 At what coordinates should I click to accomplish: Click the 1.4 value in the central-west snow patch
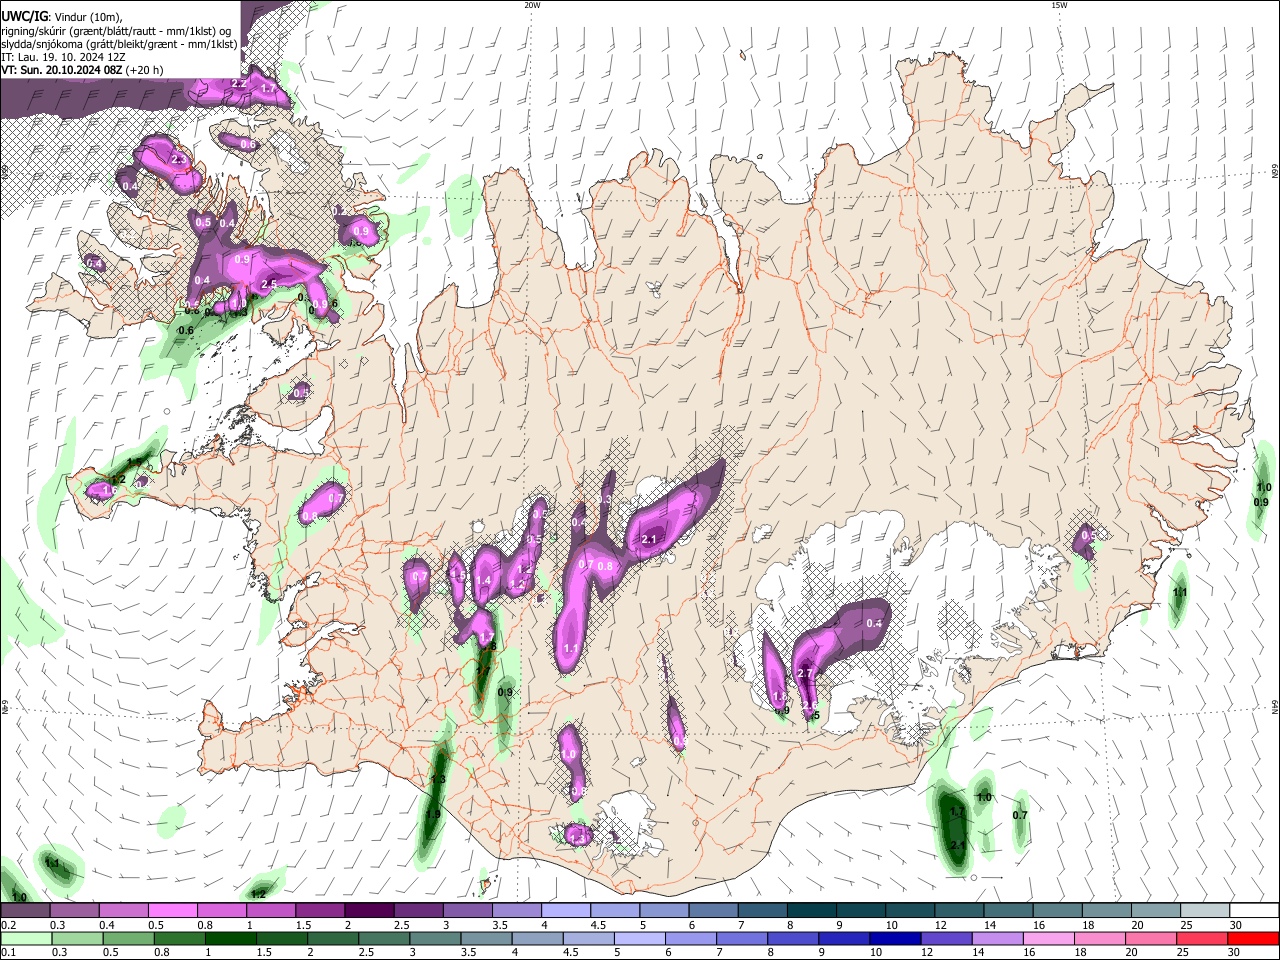click(x=483, y=581)
